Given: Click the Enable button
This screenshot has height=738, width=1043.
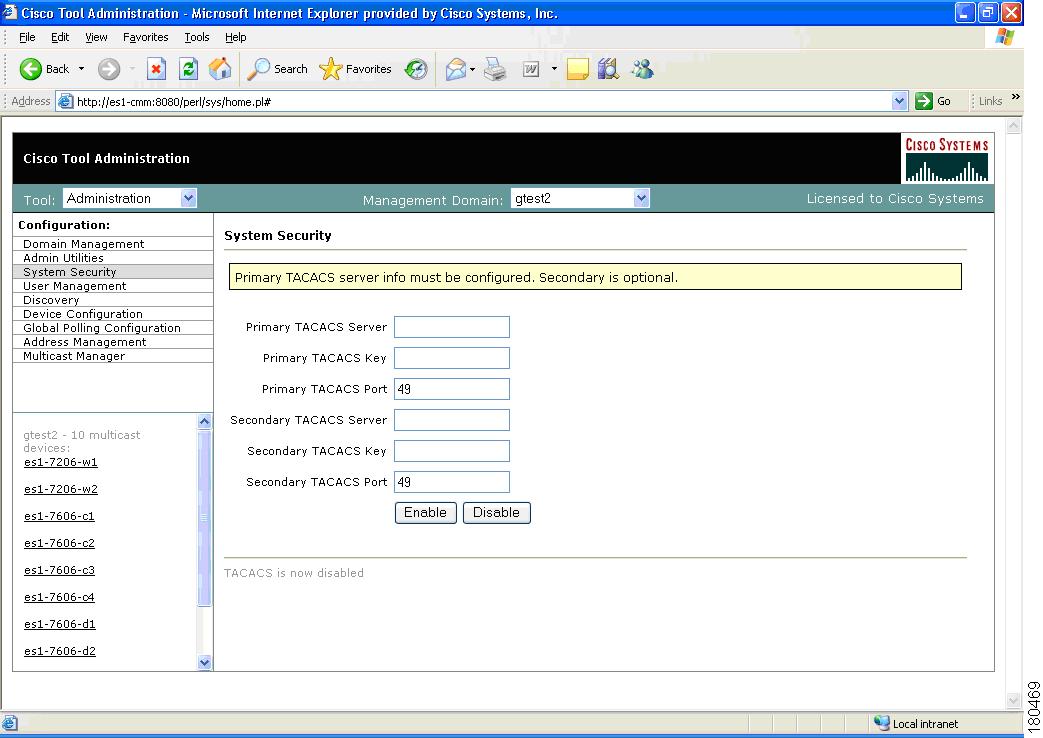Looking at the screenshot, I should (x=426, y=512).
